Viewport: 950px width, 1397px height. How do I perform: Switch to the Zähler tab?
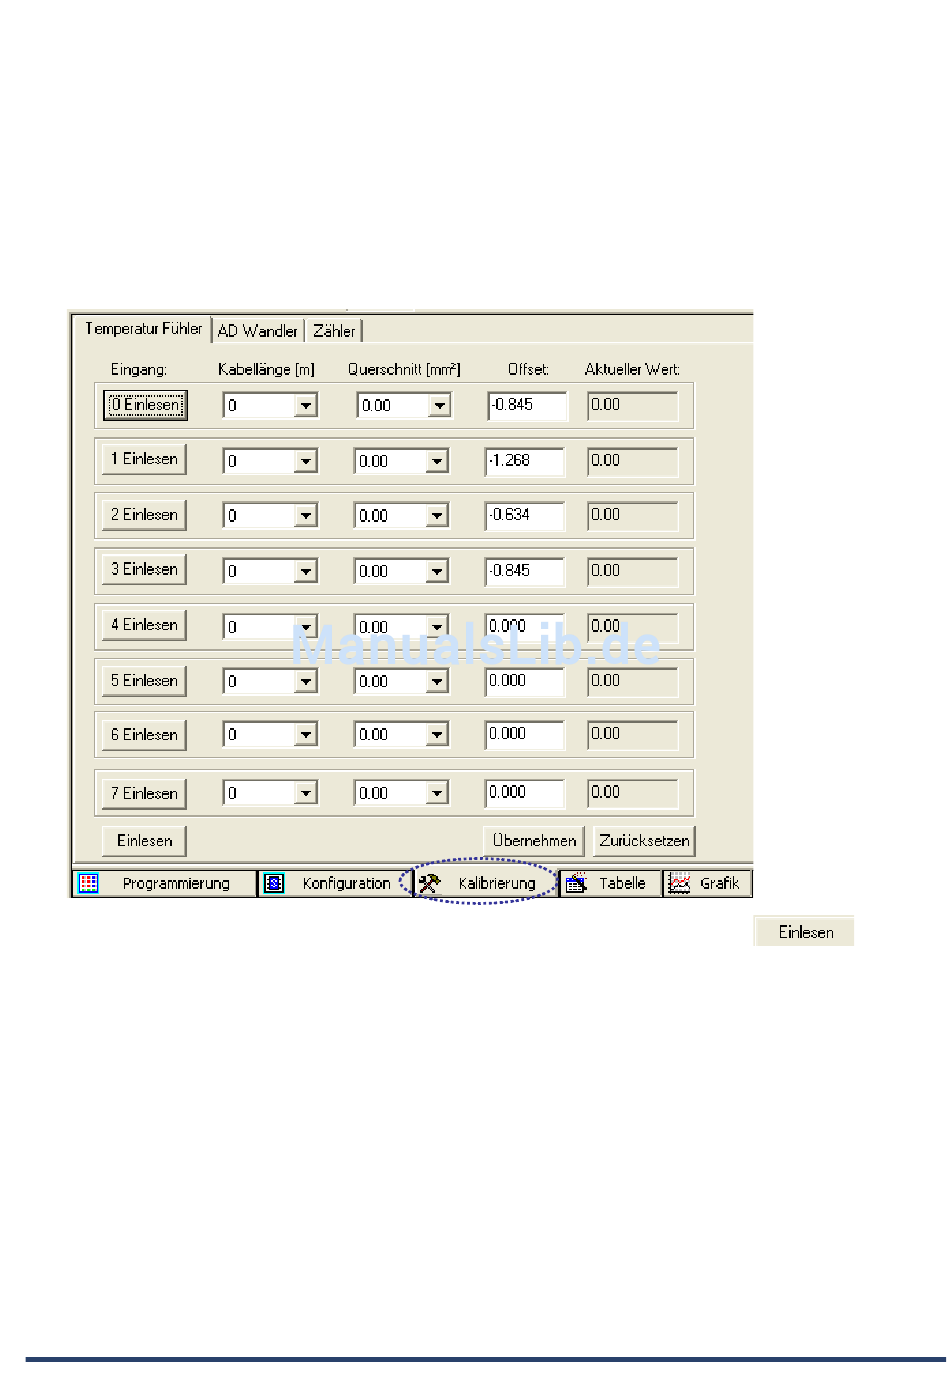click(x=334, y=331)
